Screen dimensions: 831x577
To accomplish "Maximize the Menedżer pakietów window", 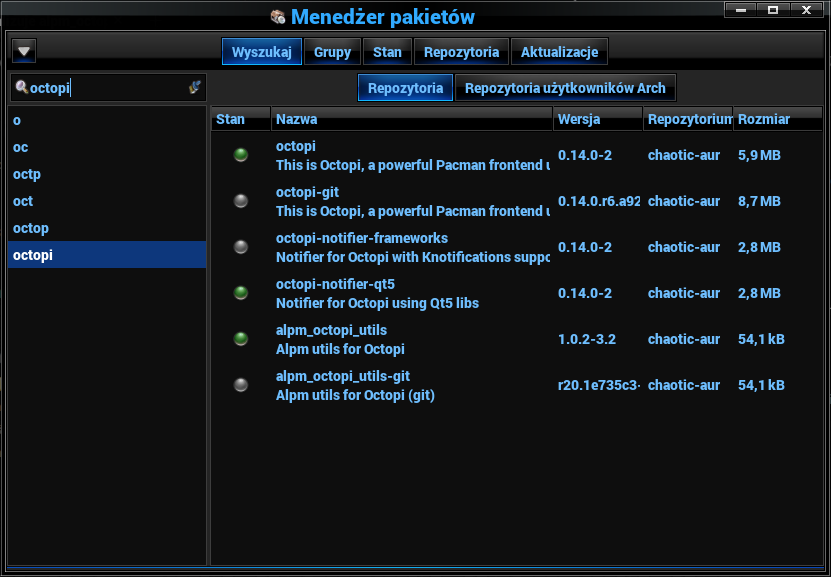I will click(x=773, y=10).
